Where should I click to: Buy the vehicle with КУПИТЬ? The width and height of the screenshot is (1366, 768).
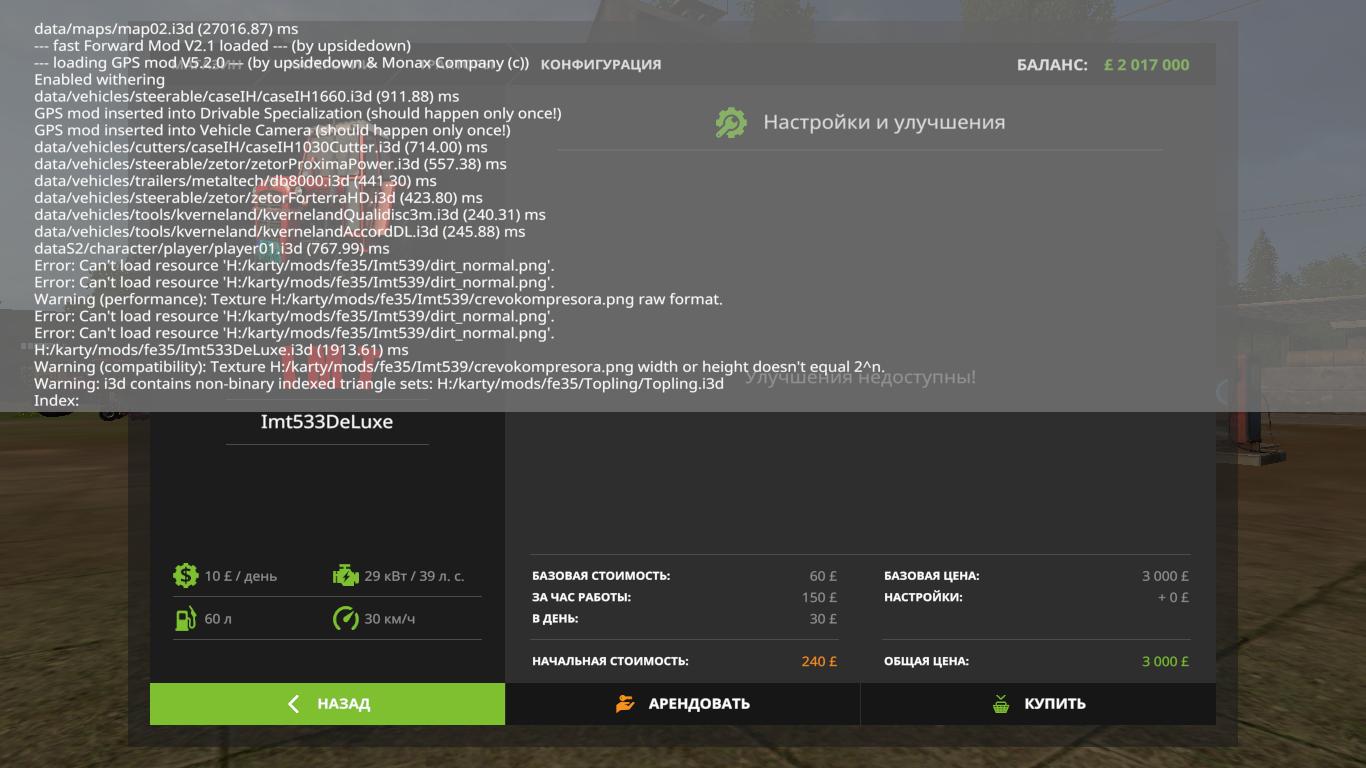(1038, 704)
